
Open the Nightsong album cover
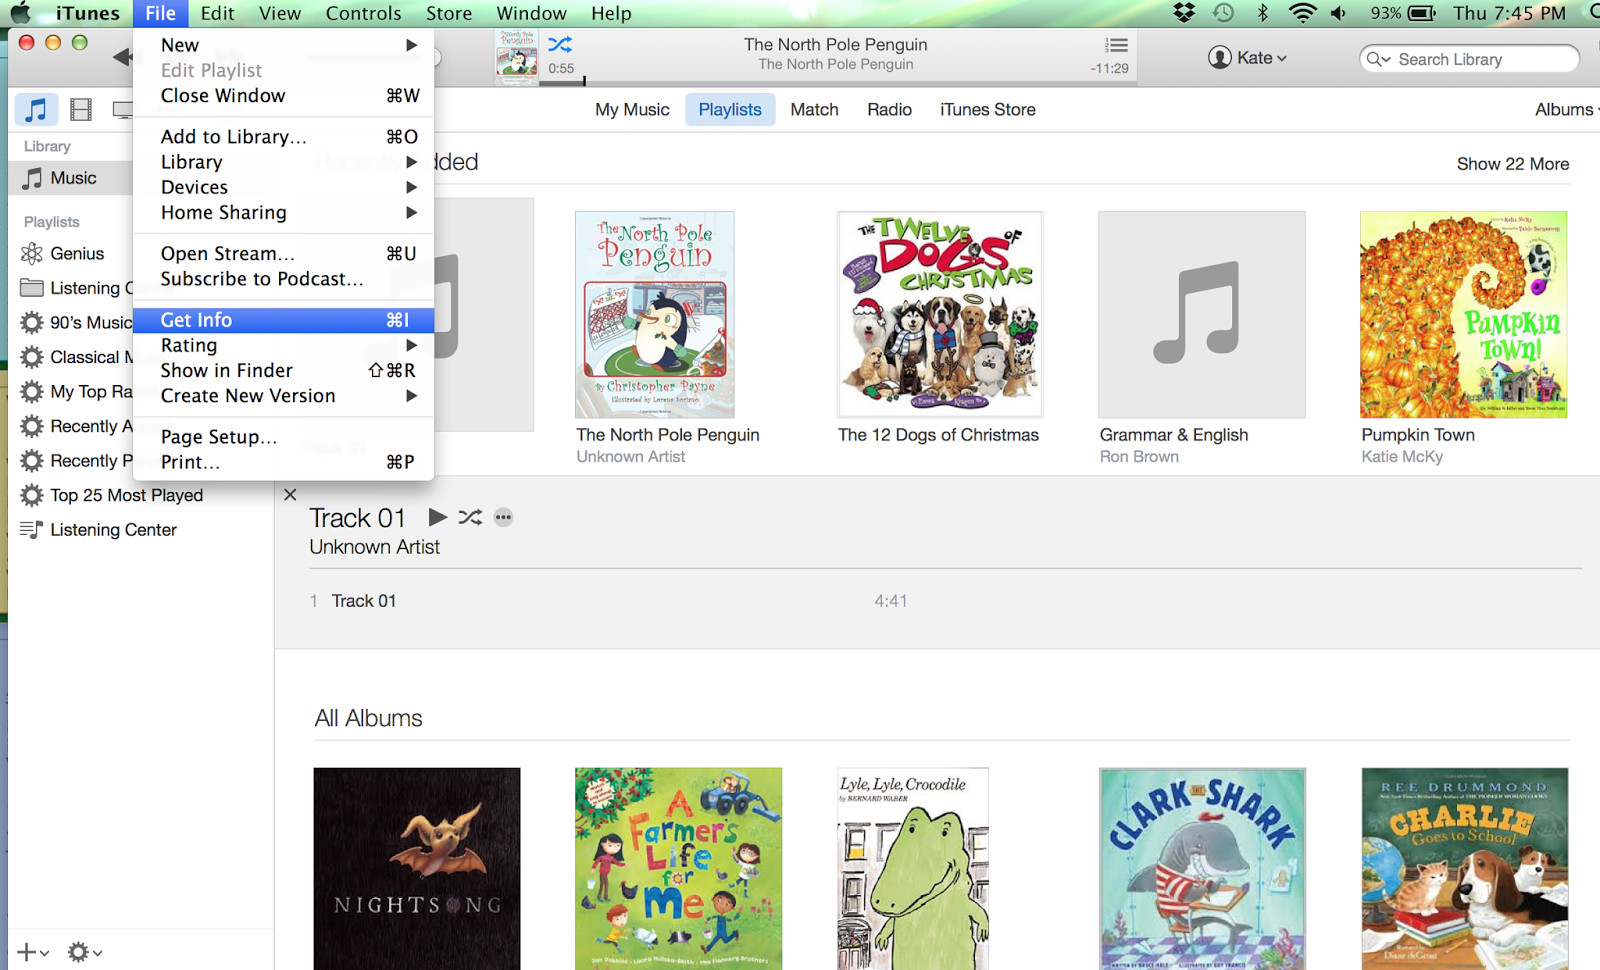pyautogui.click(x=417, y=869)
